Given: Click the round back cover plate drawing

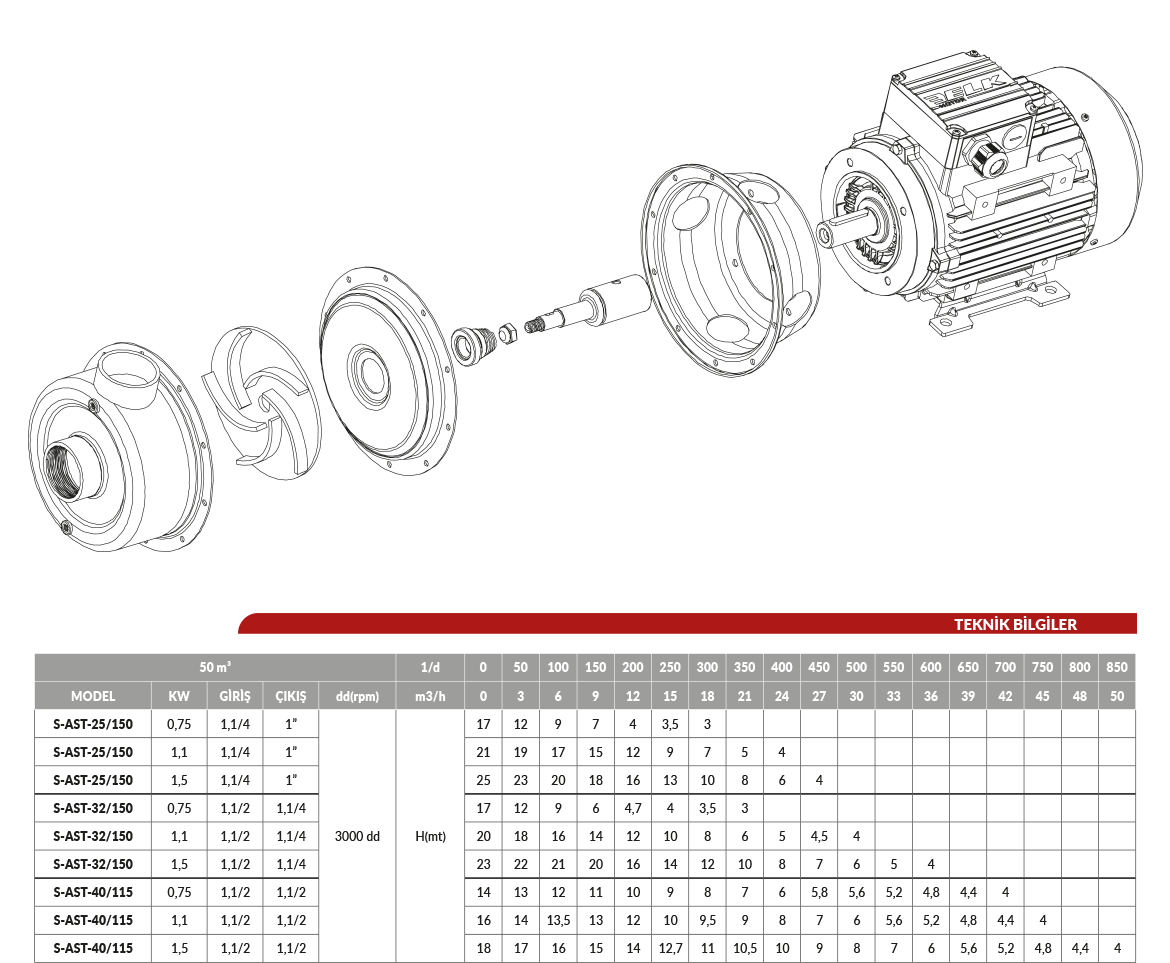Looking at the screenshot, I should click(386, 372).
